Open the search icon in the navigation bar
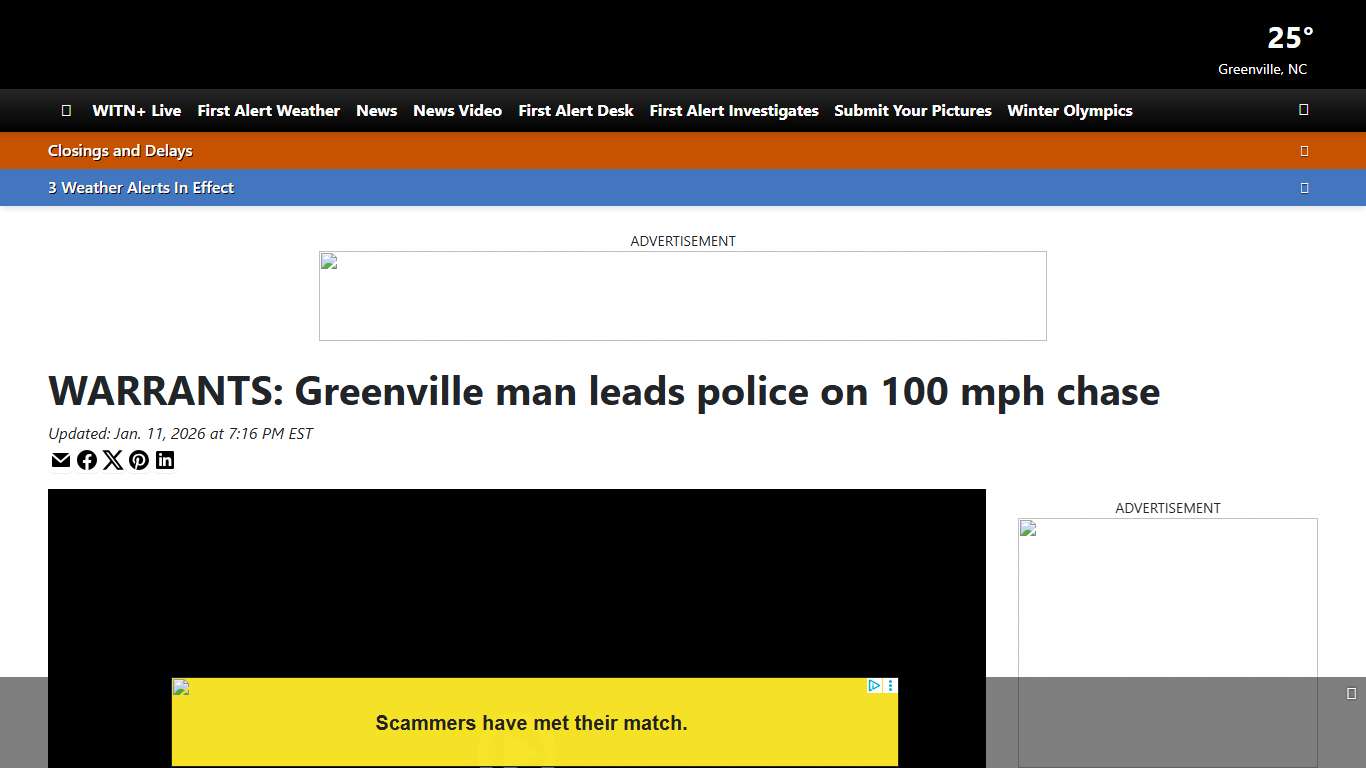Image resolution: width=1366 pixels, height=768 pixels. pos(1303,110)
